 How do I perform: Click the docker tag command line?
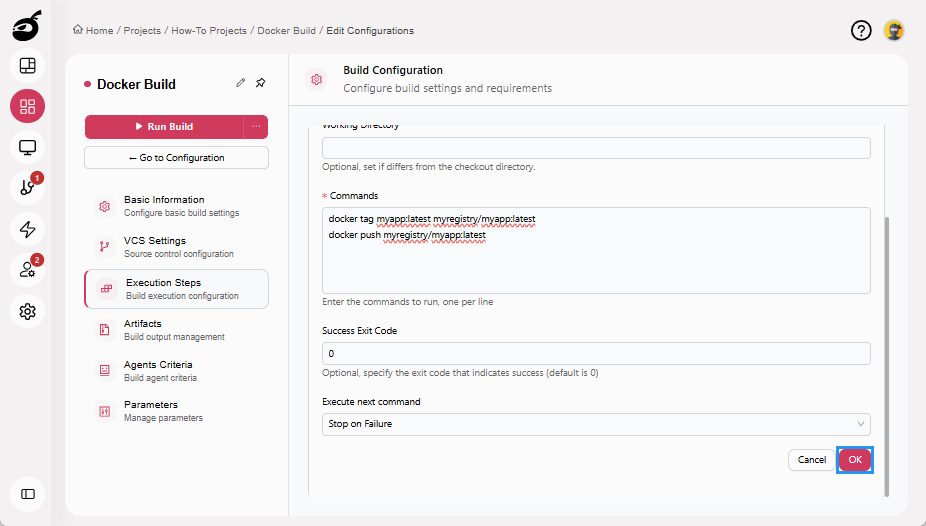pyautogui.click(x=432, y=219)
